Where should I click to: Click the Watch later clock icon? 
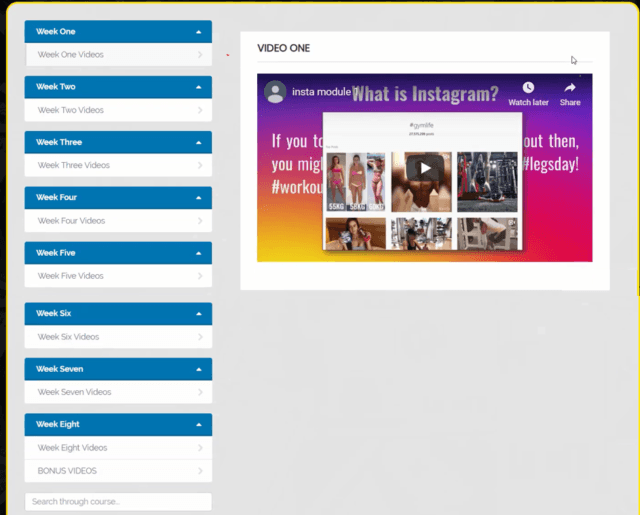pyautogui.click(x=528, y=87)
